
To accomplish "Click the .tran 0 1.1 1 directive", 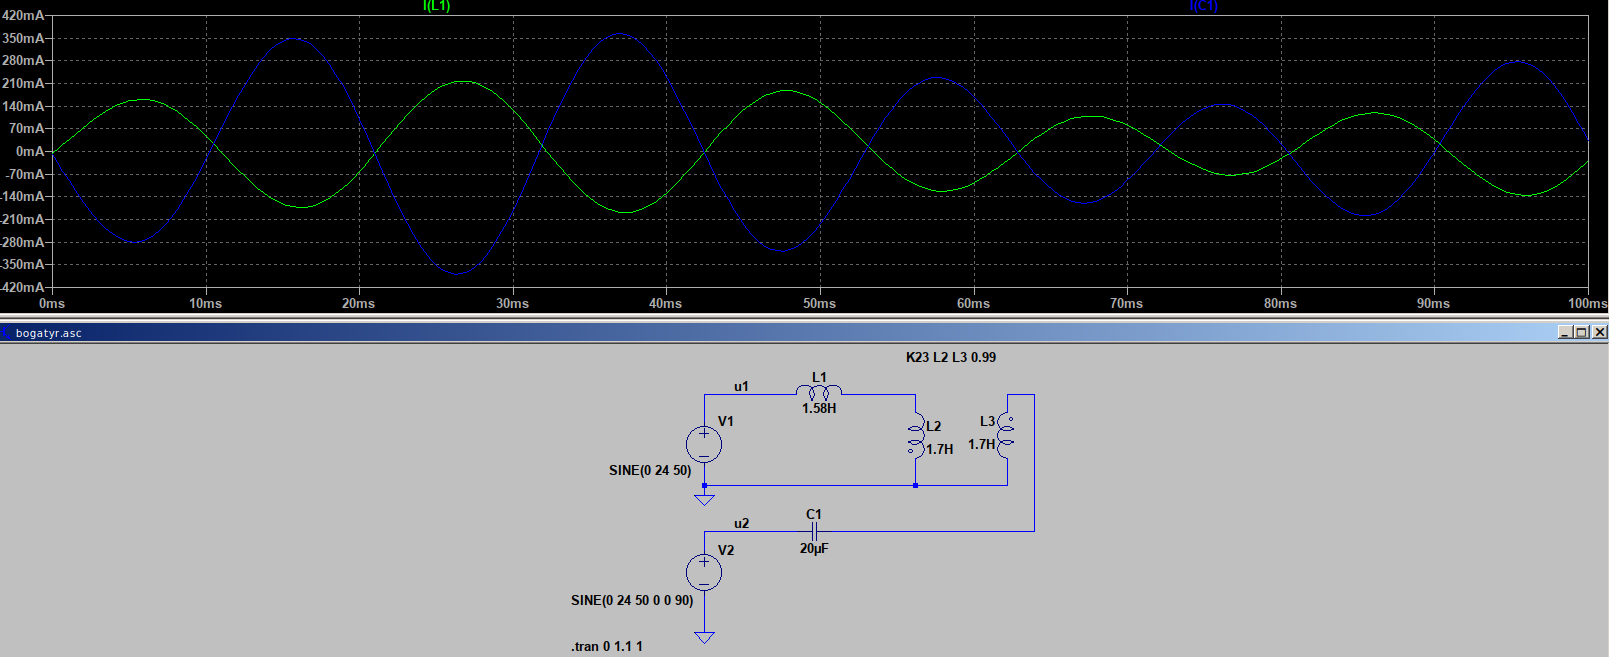I will [x=607, y=646].
